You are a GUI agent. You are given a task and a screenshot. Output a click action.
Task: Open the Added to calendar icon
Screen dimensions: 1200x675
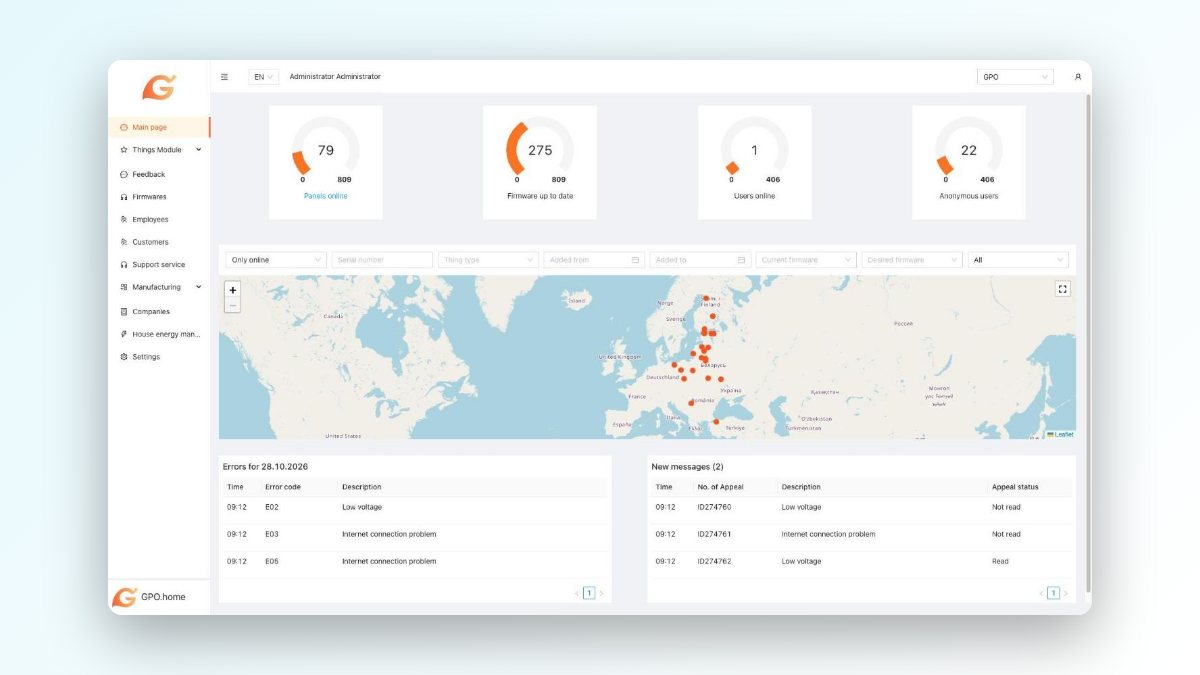pos(741,260)
